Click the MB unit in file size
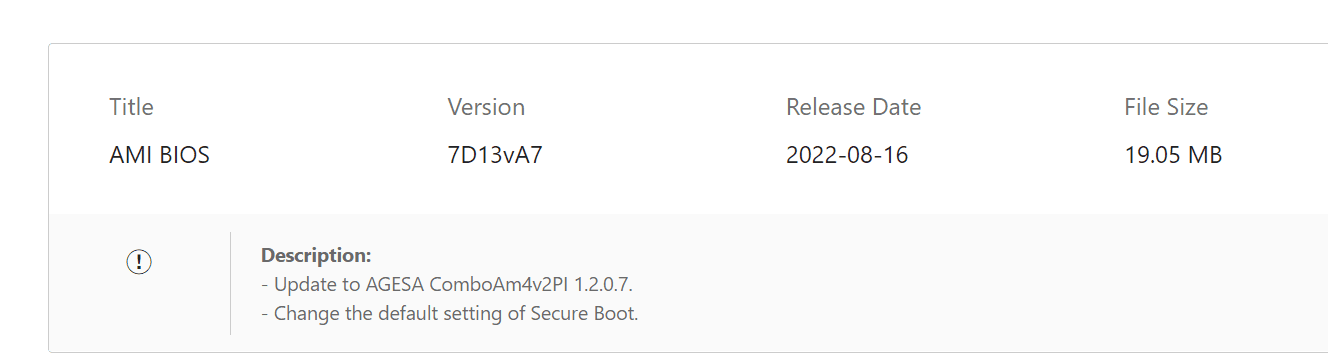The image size is (1328, 362). (1204, 155)
